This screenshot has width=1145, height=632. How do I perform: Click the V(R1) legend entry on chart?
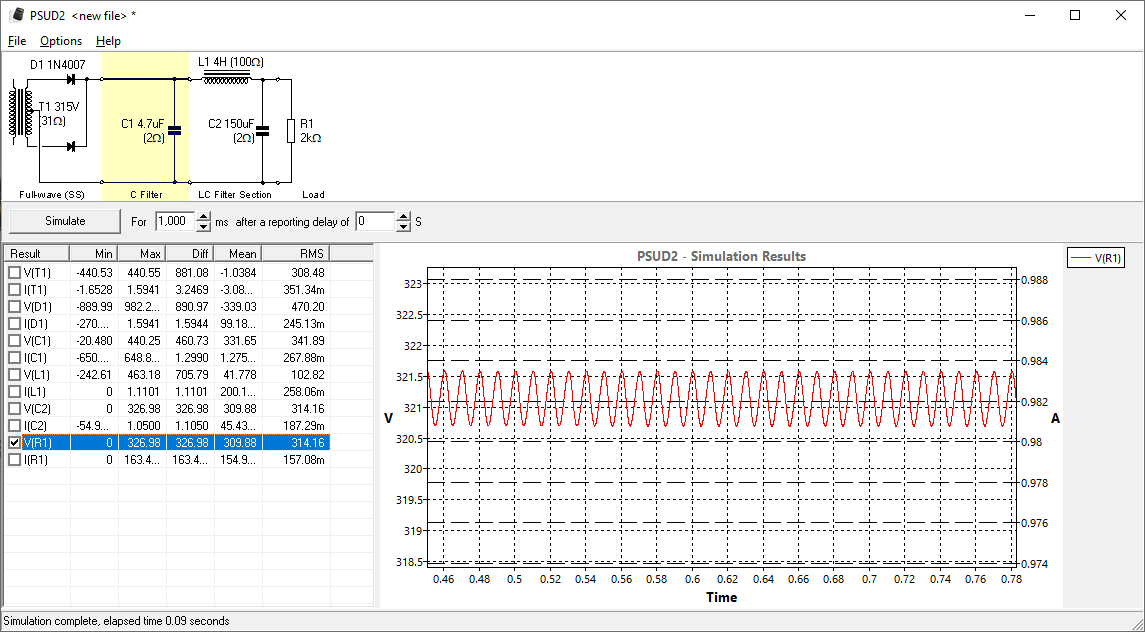point(1095,257)
